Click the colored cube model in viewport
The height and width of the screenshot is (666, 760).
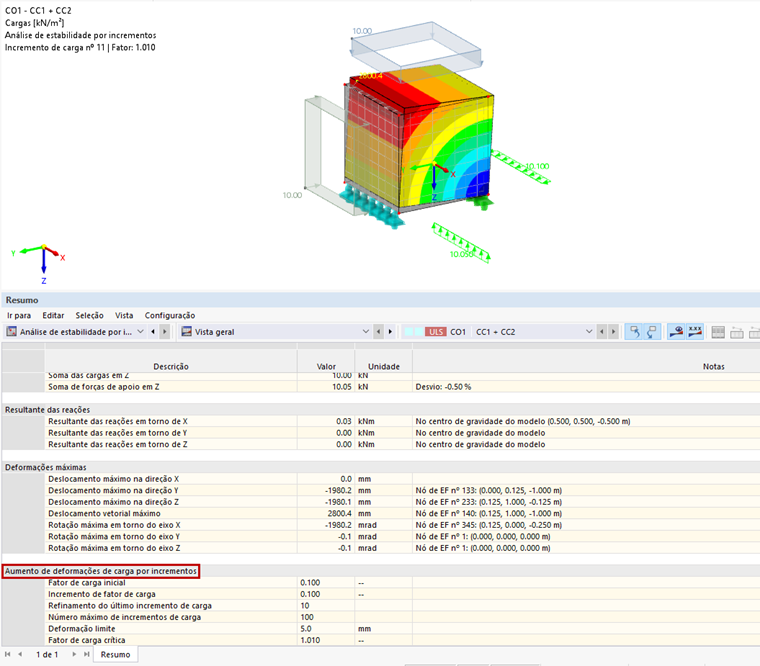coord(419,138)
